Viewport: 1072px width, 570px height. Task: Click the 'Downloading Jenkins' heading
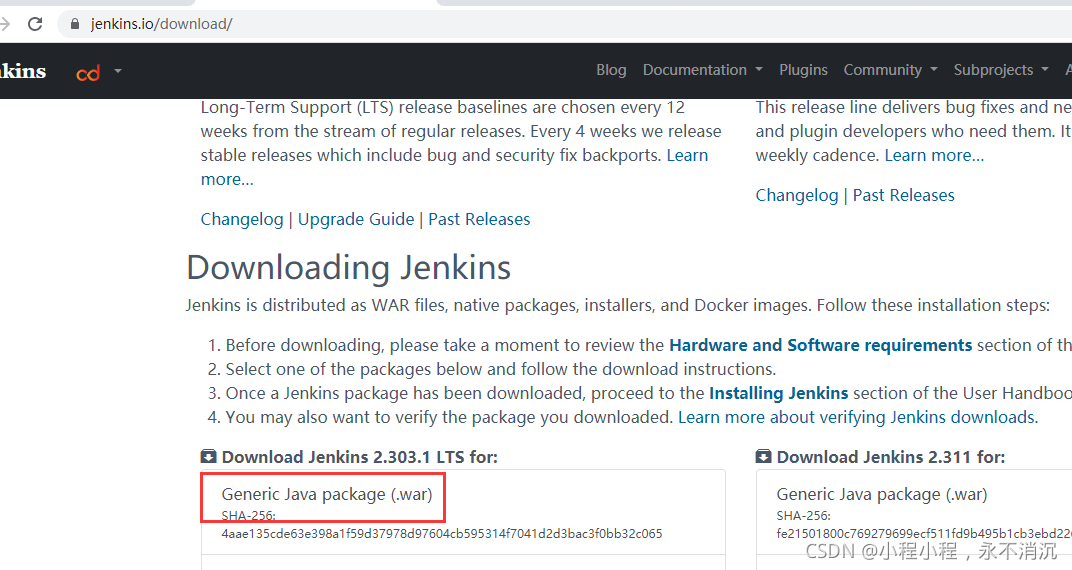349,267
